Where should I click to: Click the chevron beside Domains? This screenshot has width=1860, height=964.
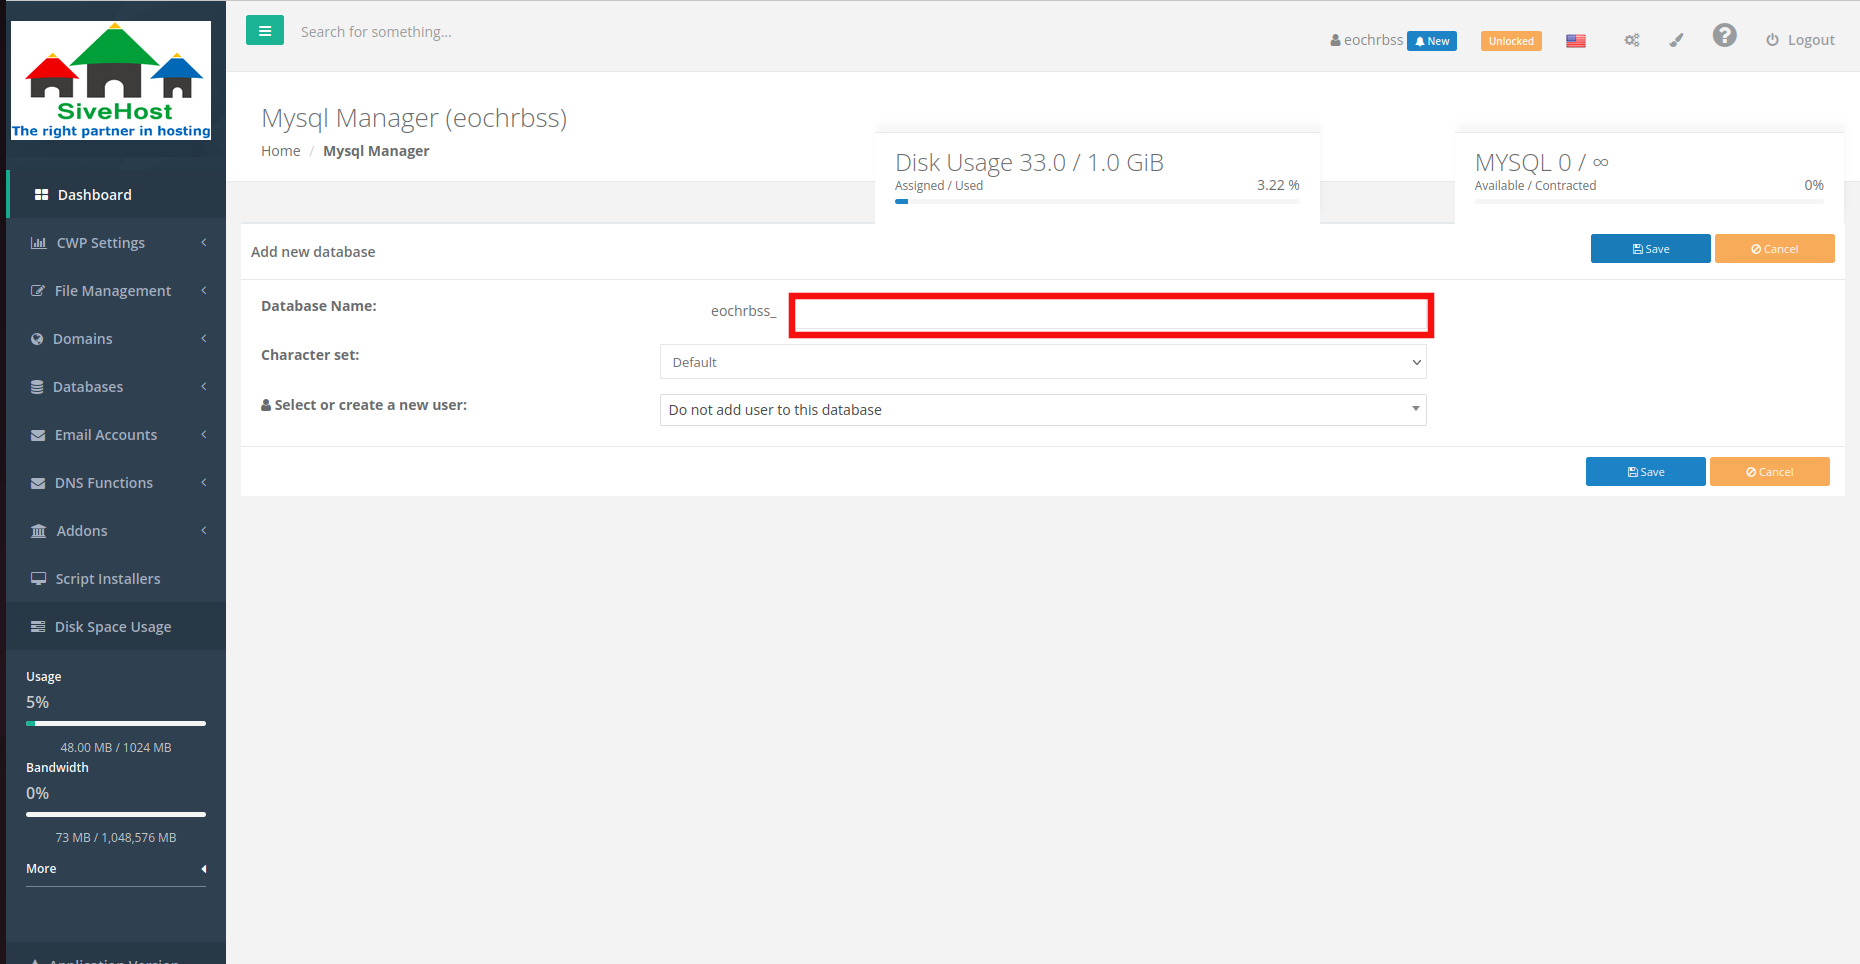tap(204, 338)
